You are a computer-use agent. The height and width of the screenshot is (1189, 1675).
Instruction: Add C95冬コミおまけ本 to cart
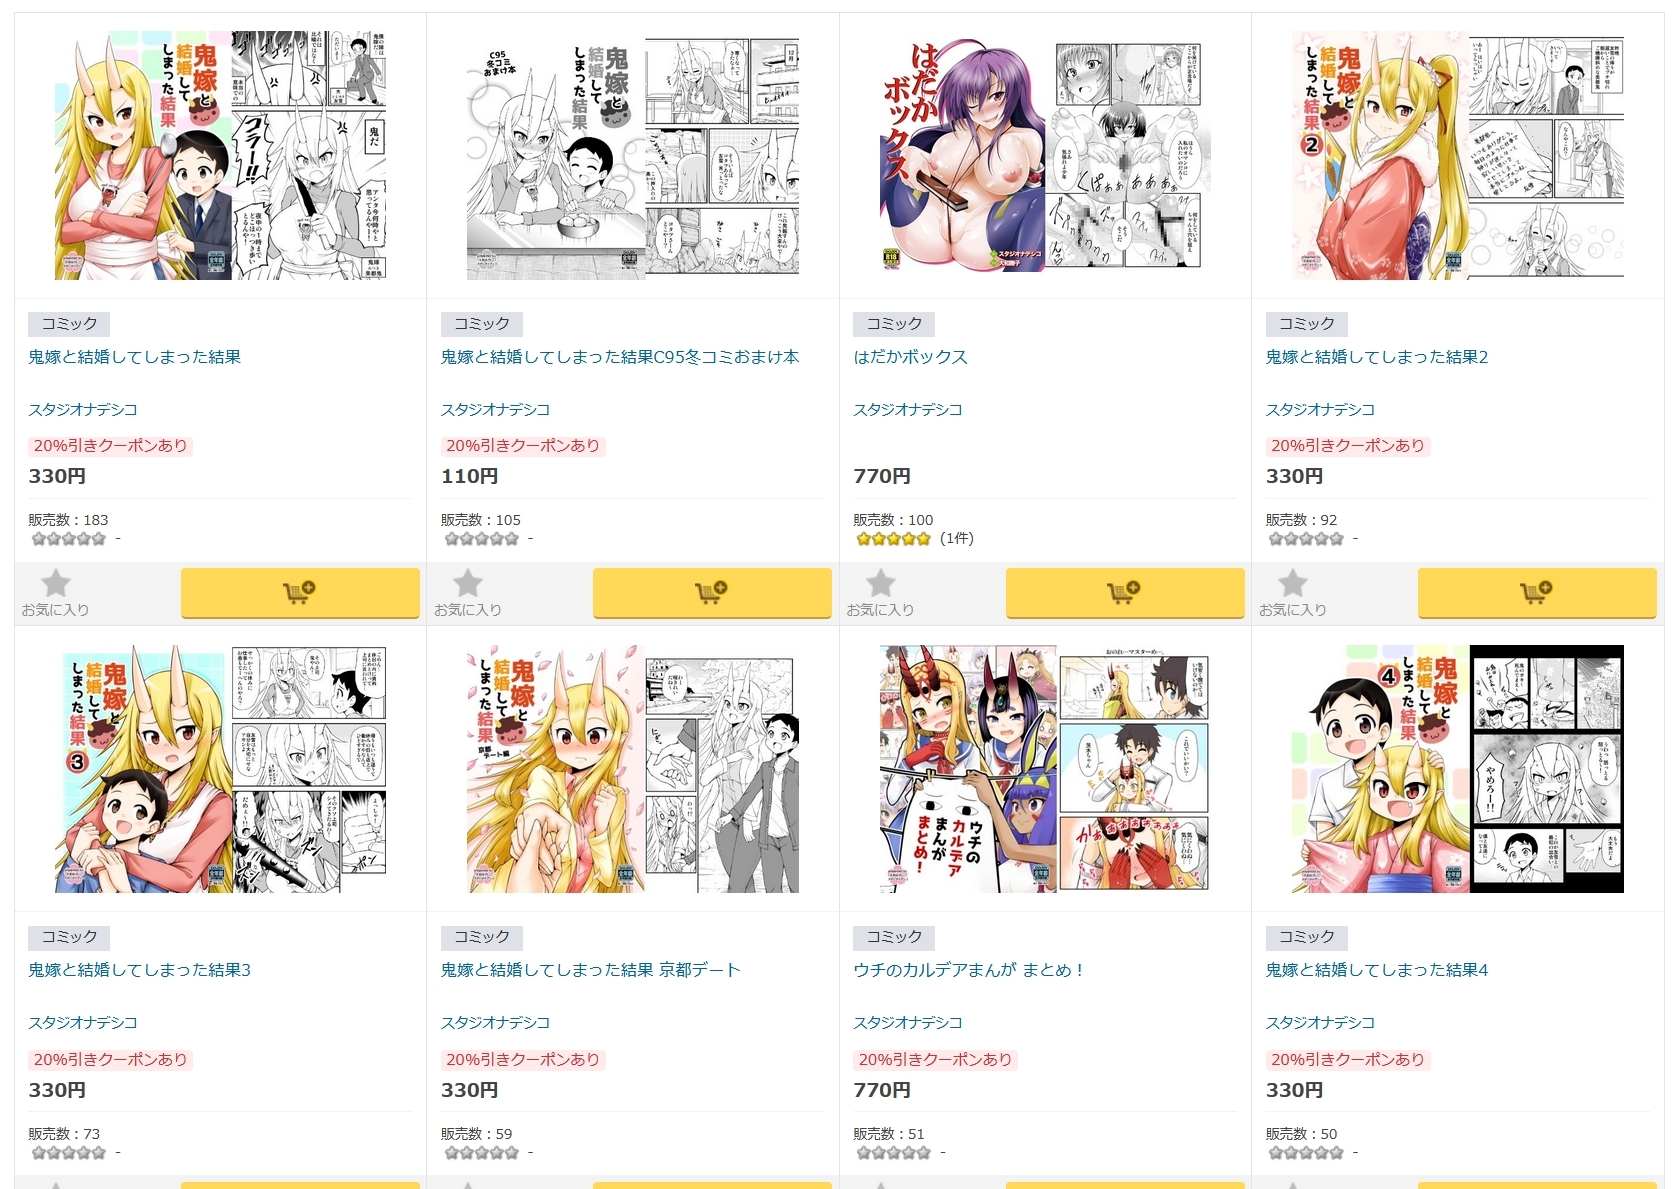712,593
